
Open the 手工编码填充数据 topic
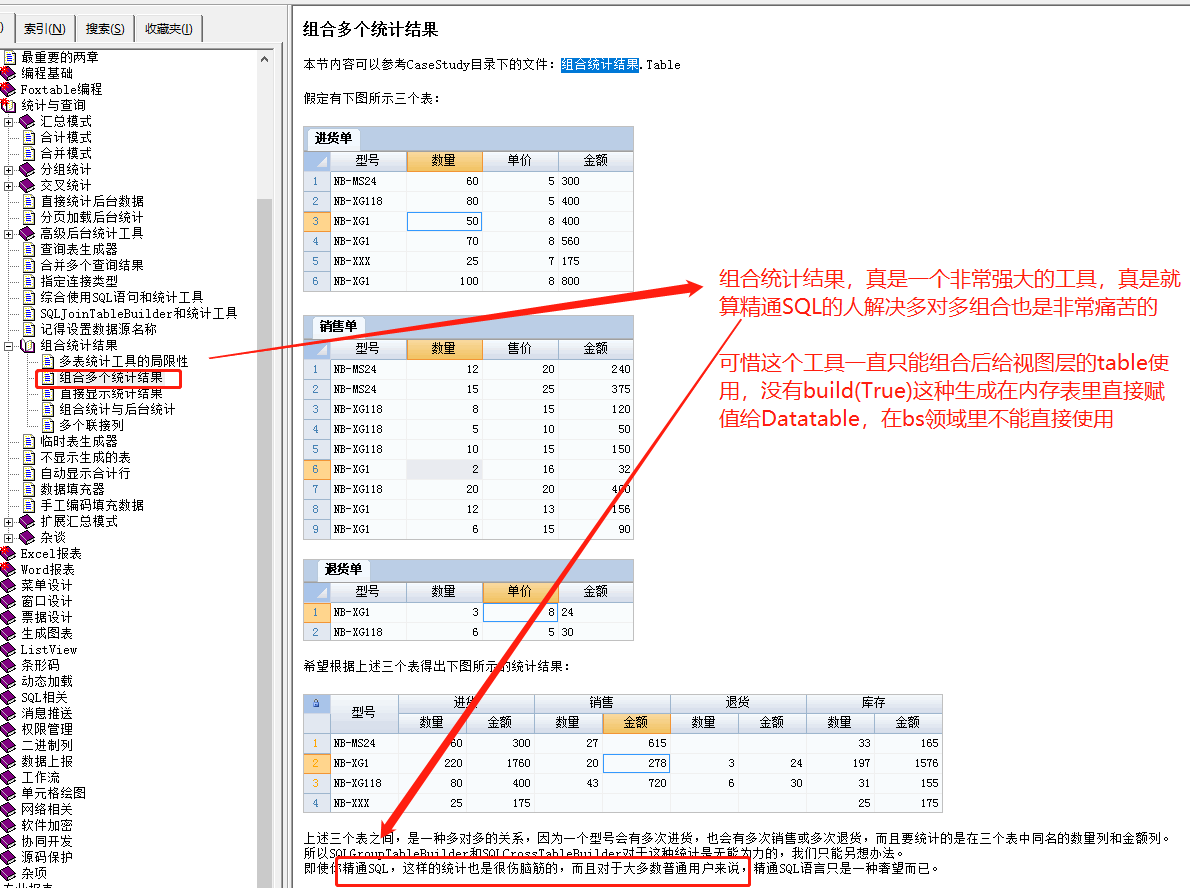(92, 505)
